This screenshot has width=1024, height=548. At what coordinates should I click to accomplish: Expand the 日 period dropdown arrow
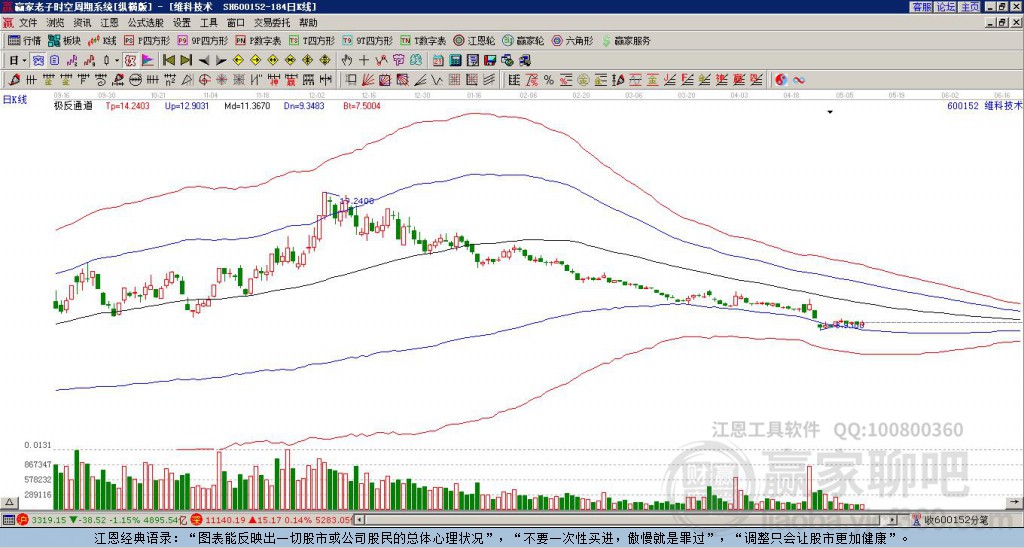[x=24, y=60]
